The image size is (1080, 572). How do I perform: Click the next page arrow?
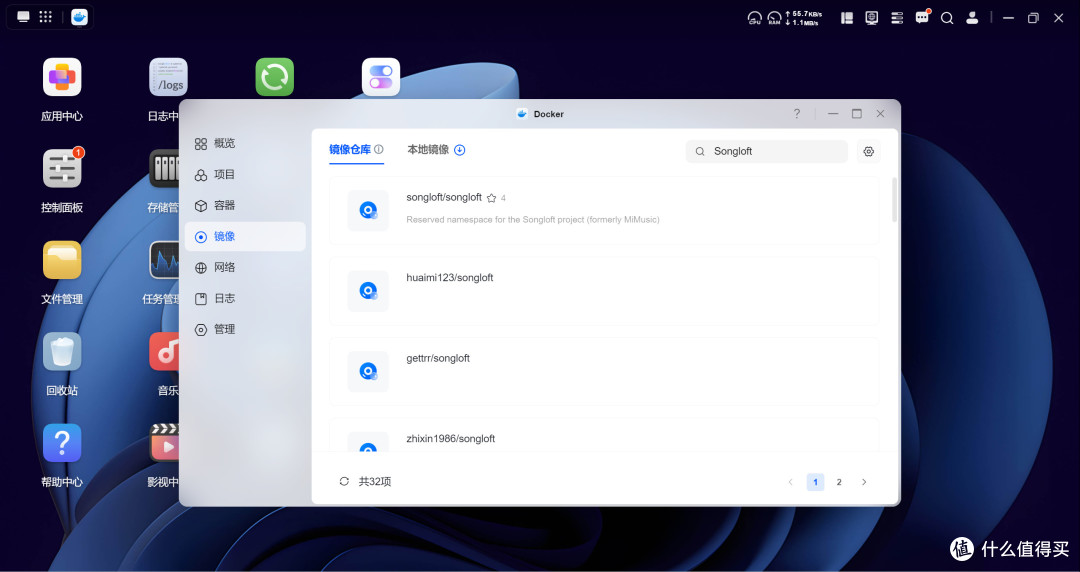(864, 482)
